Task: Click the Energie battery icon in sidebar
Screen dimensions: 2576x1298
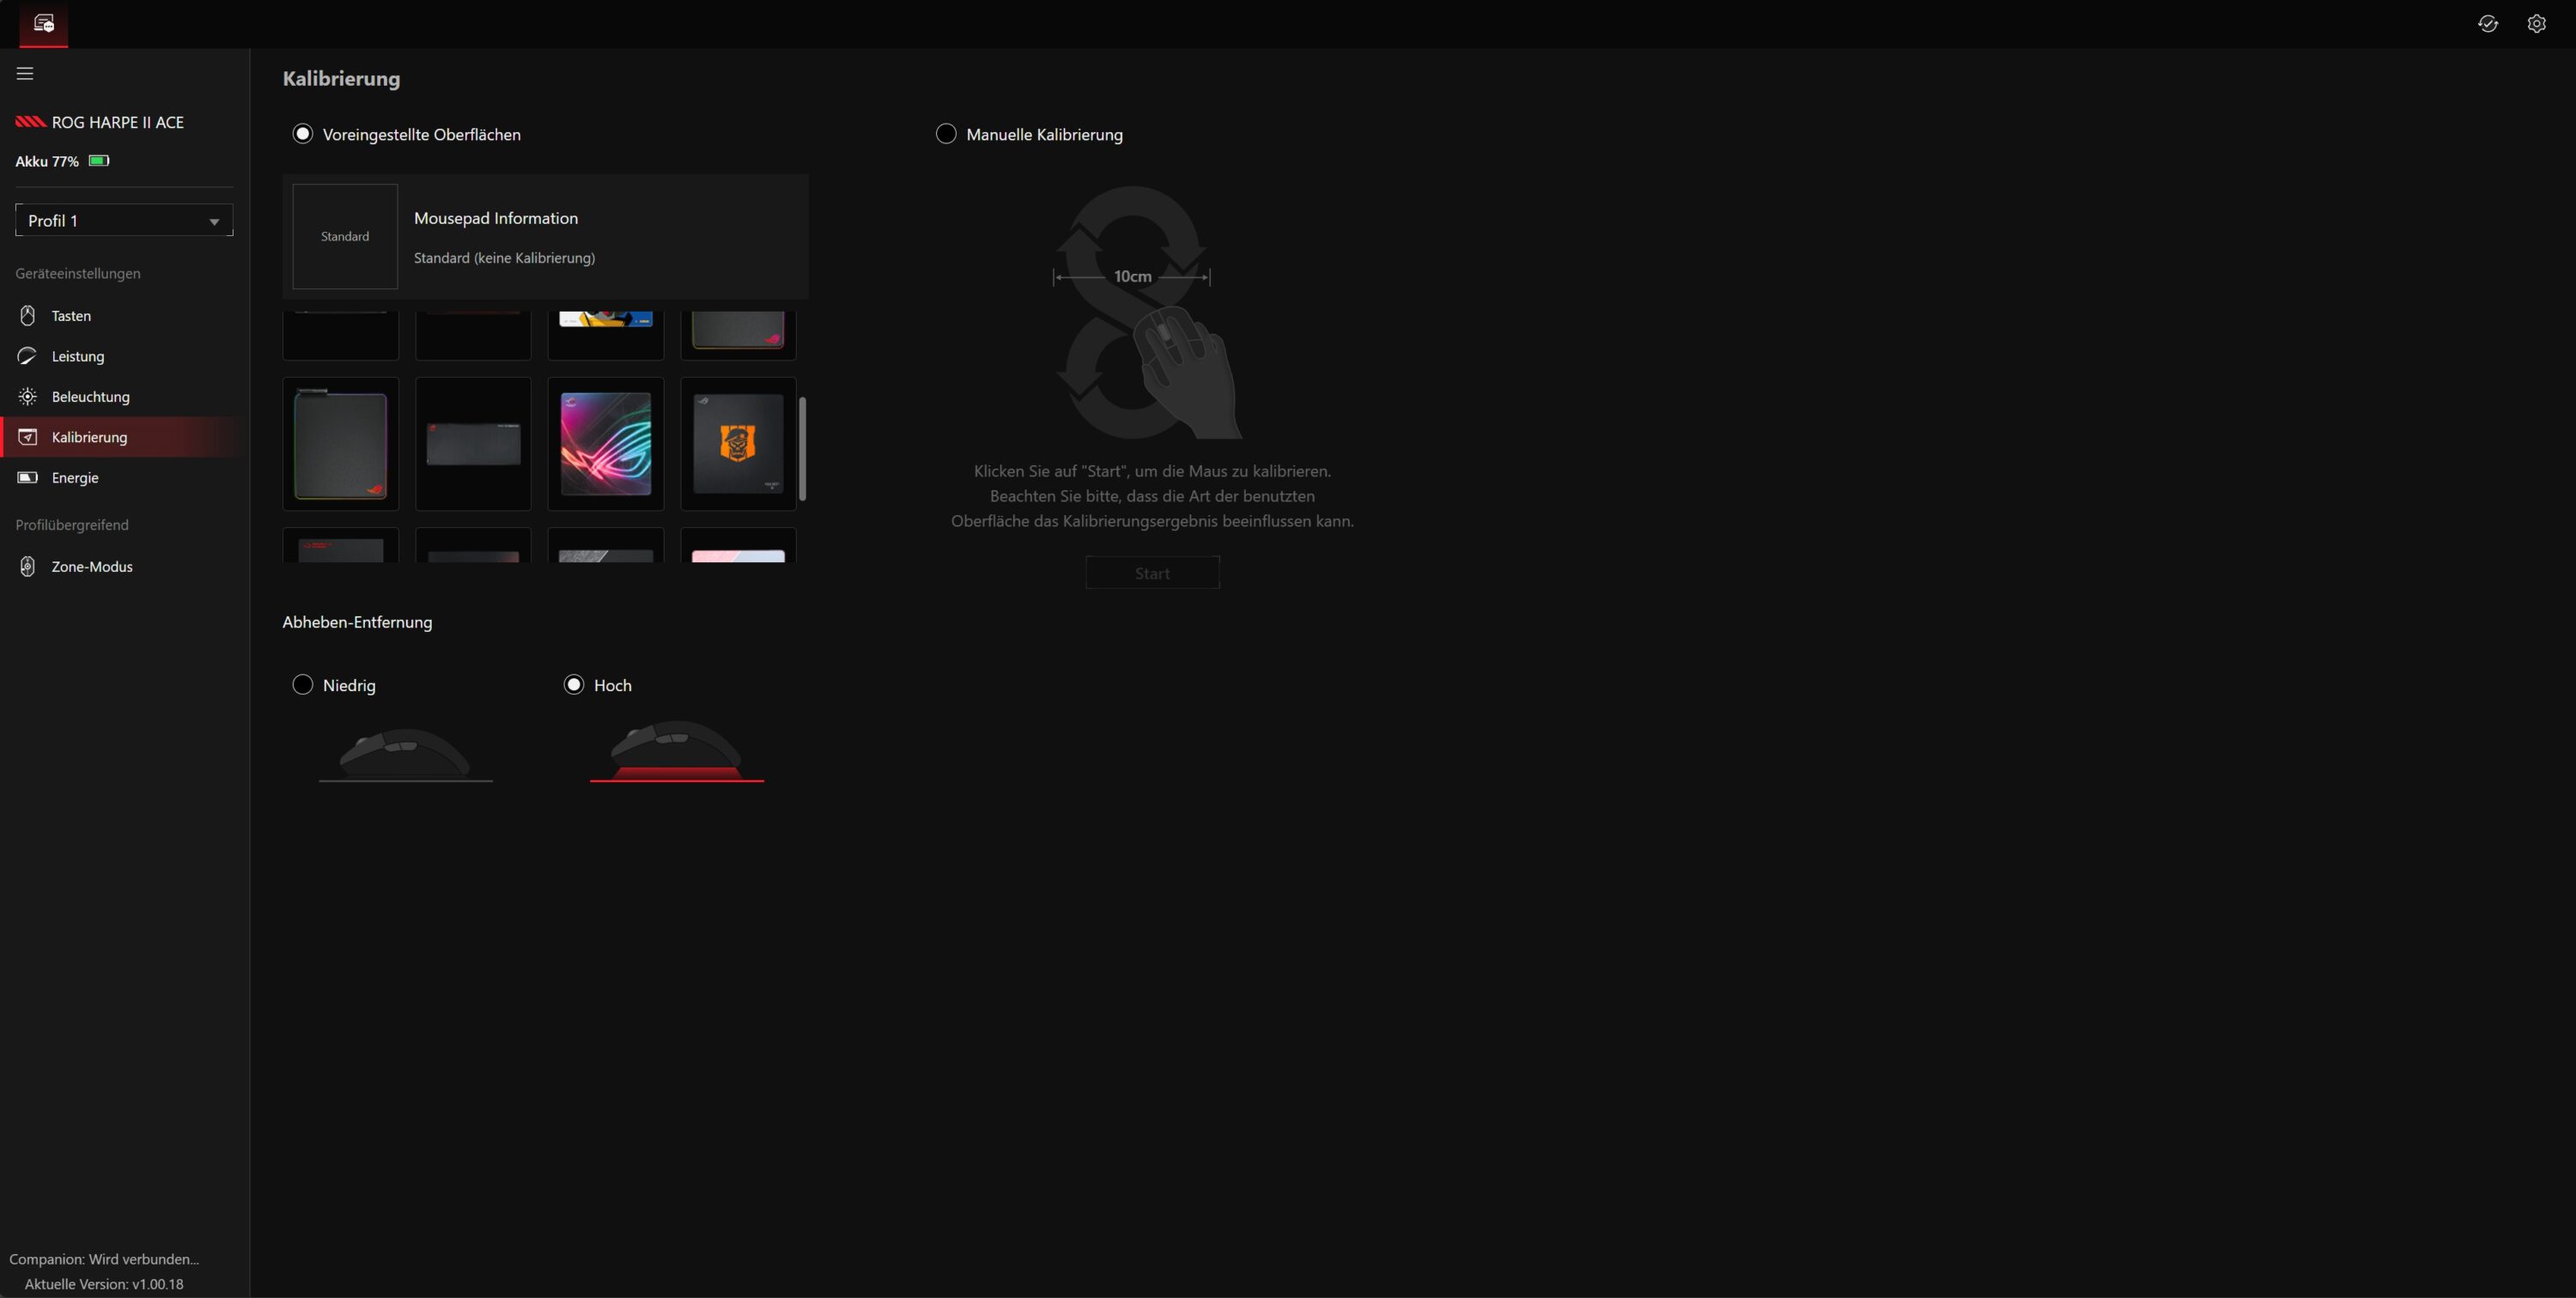Action: click(28, 478)
